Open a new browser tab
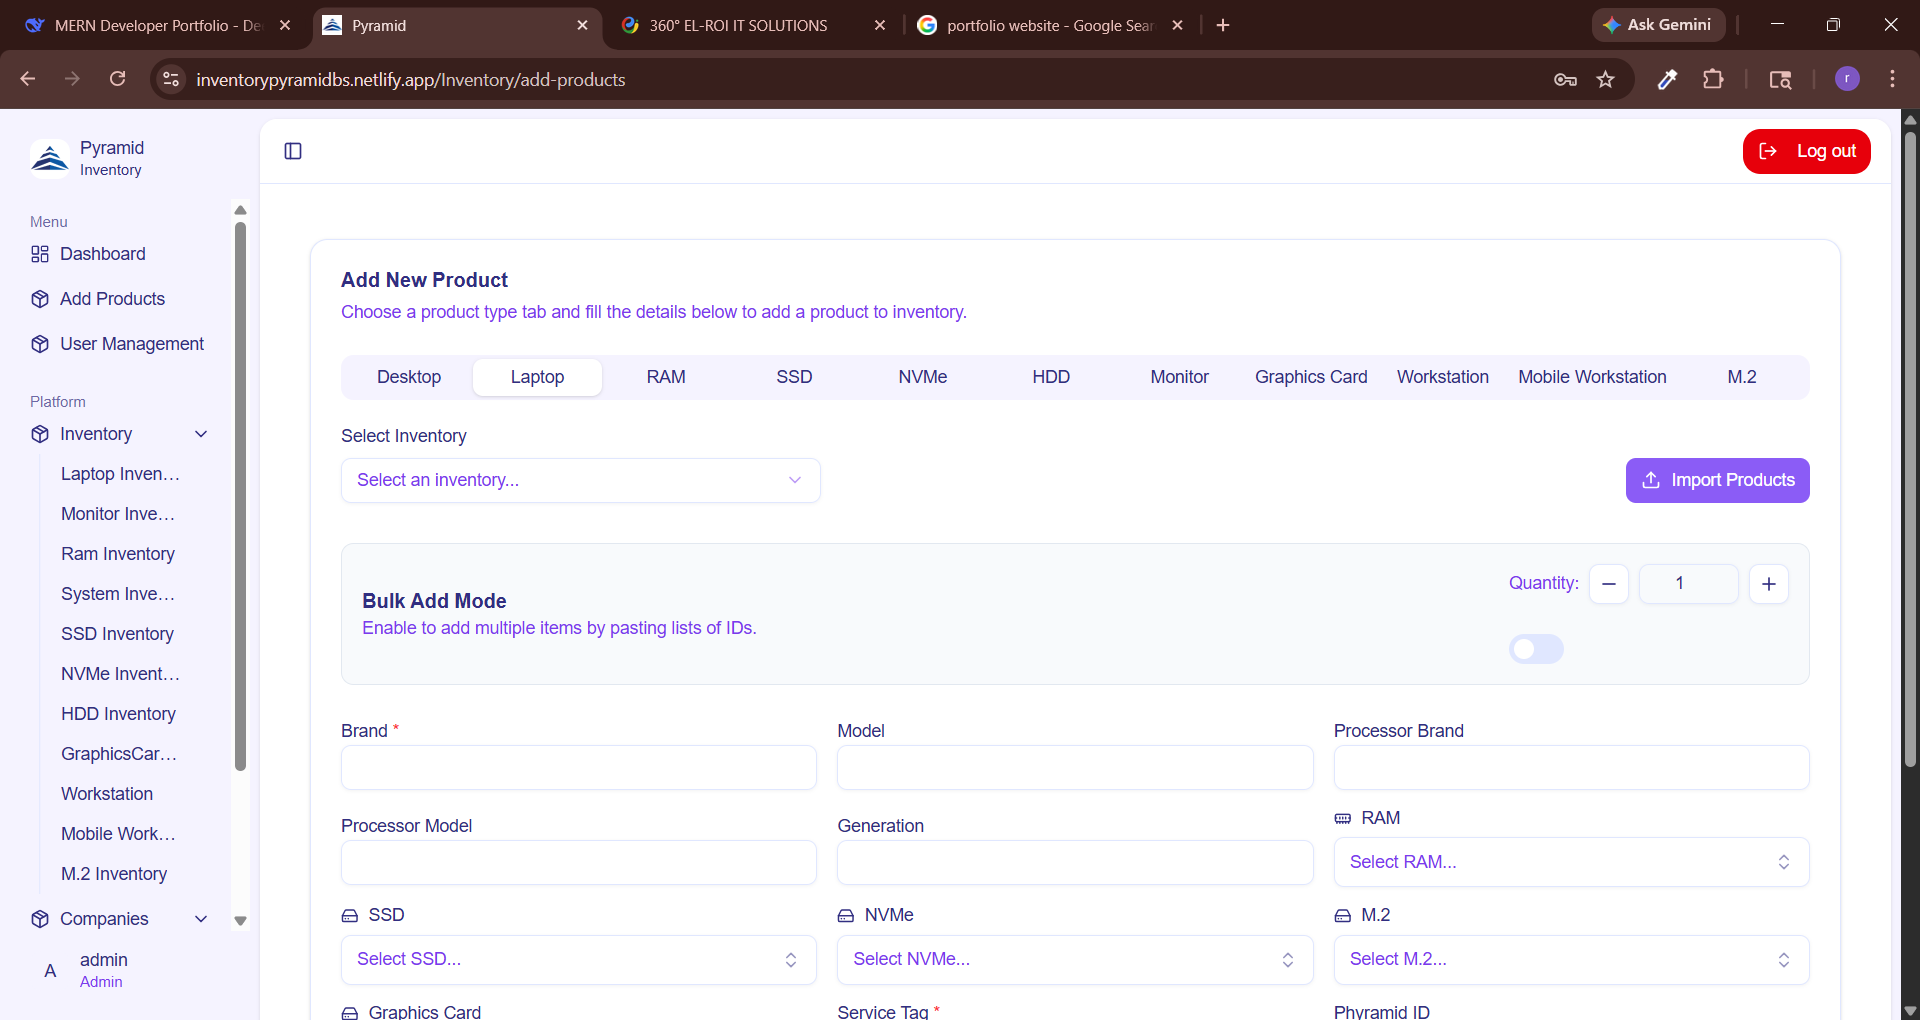 (1222, 25)
